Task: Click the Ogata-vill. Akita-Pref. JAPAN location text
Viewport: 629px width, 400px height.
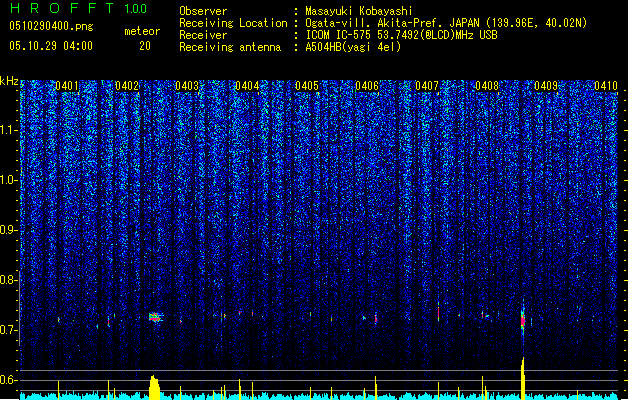Action: [446, 23]
